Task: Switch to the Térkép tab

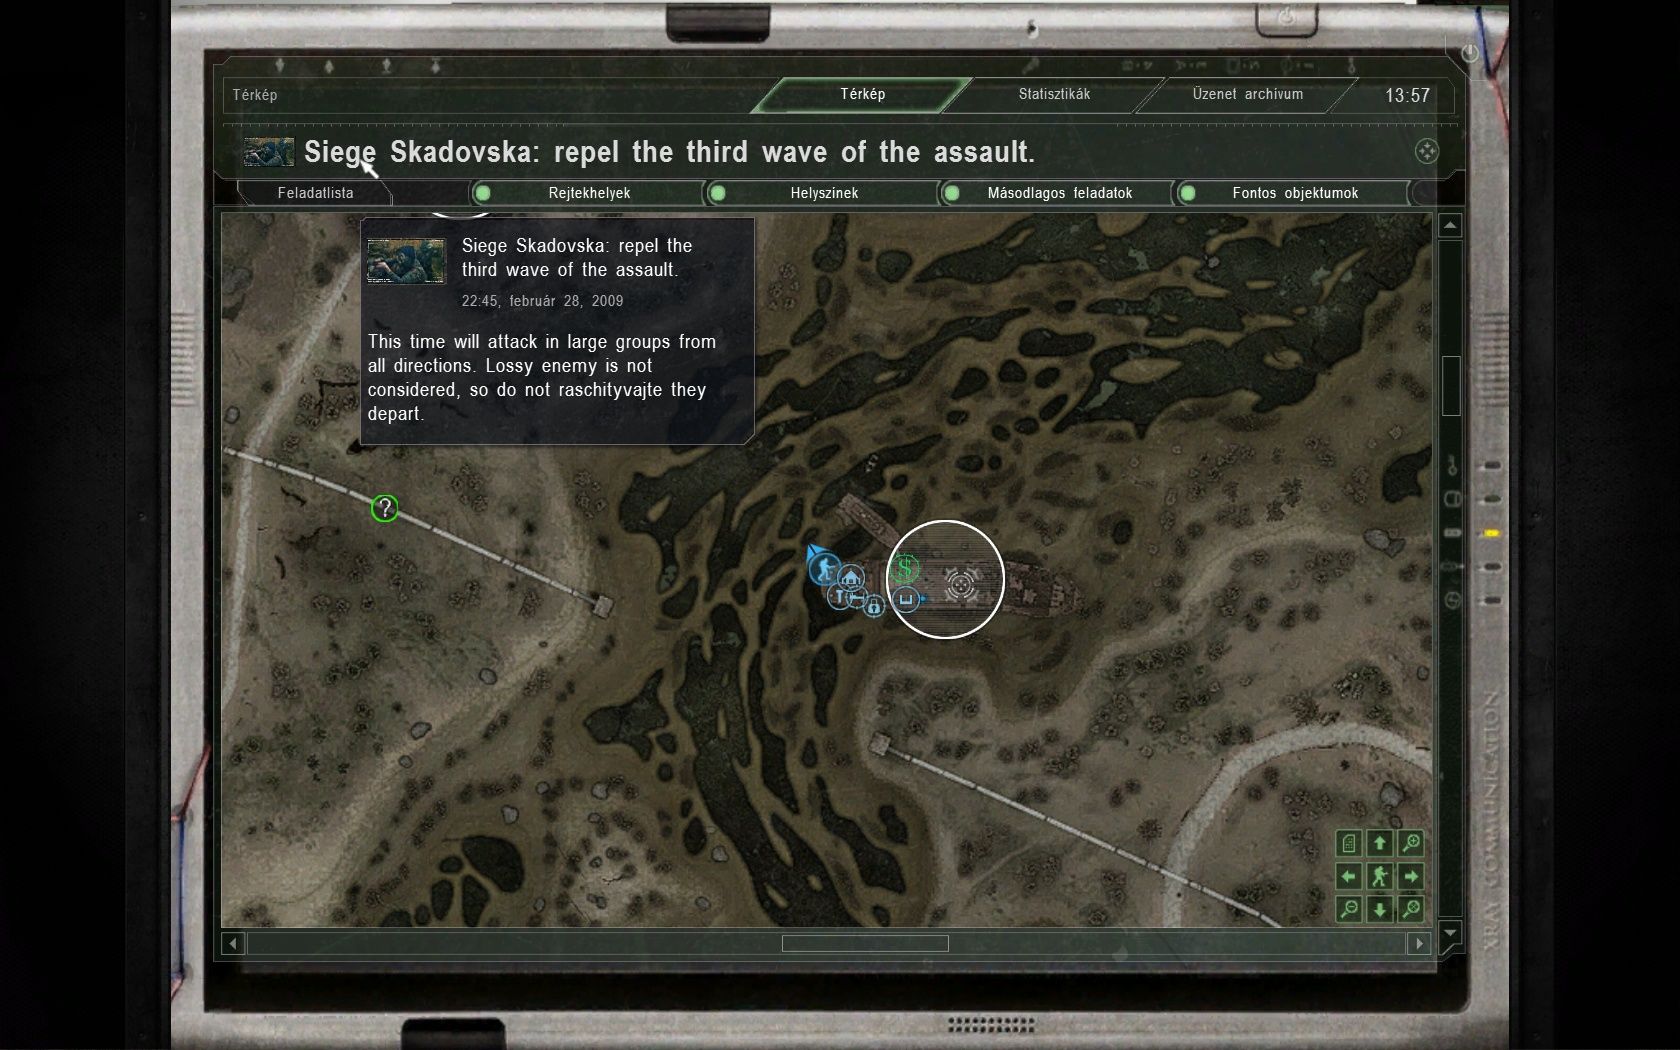Action: [862, 94]
